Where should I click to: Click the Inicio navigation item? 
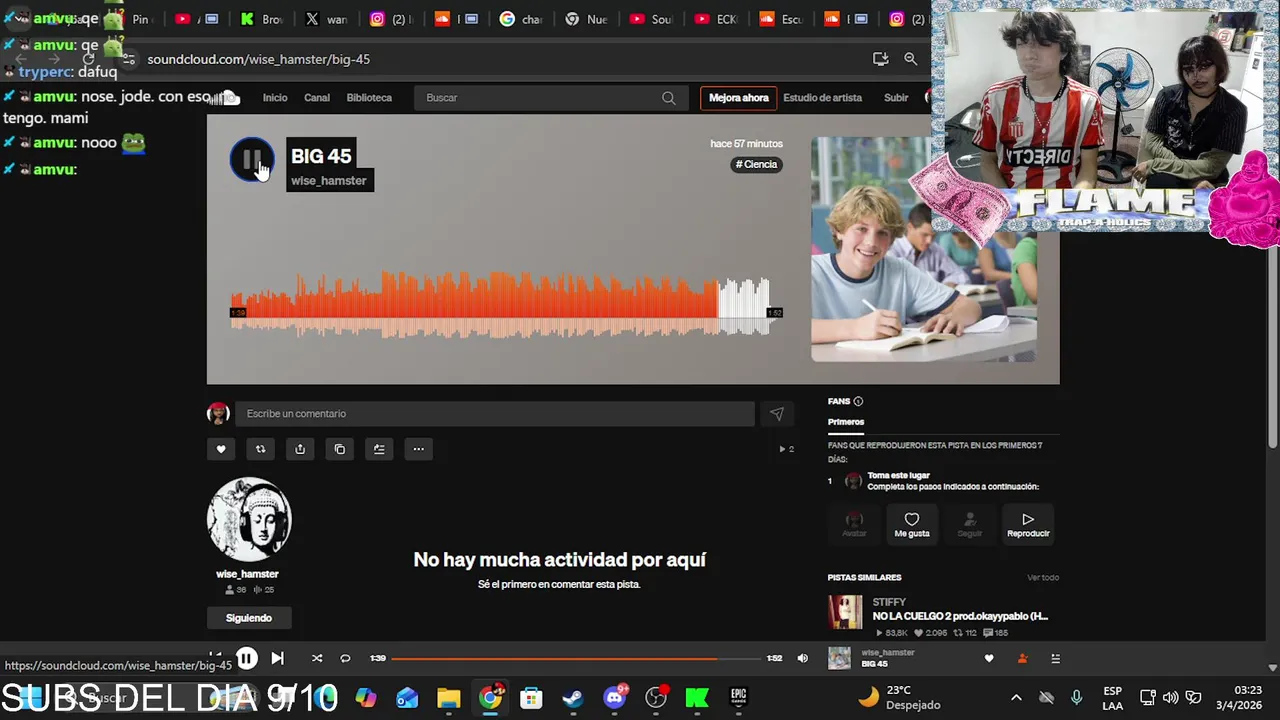tap(275, 98)
